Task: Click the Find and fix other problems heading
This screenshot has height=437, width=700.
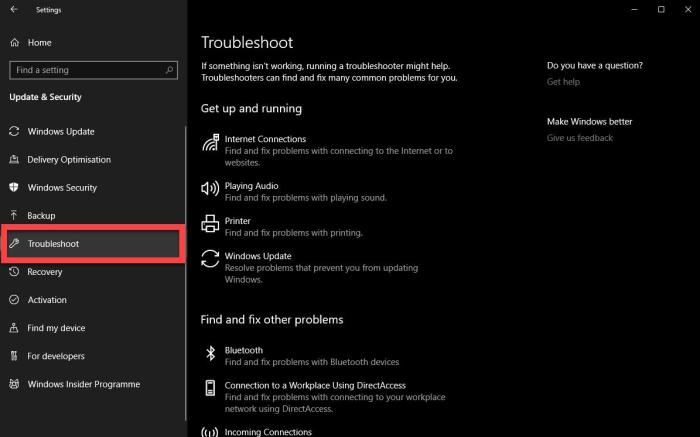Action: 272,320
